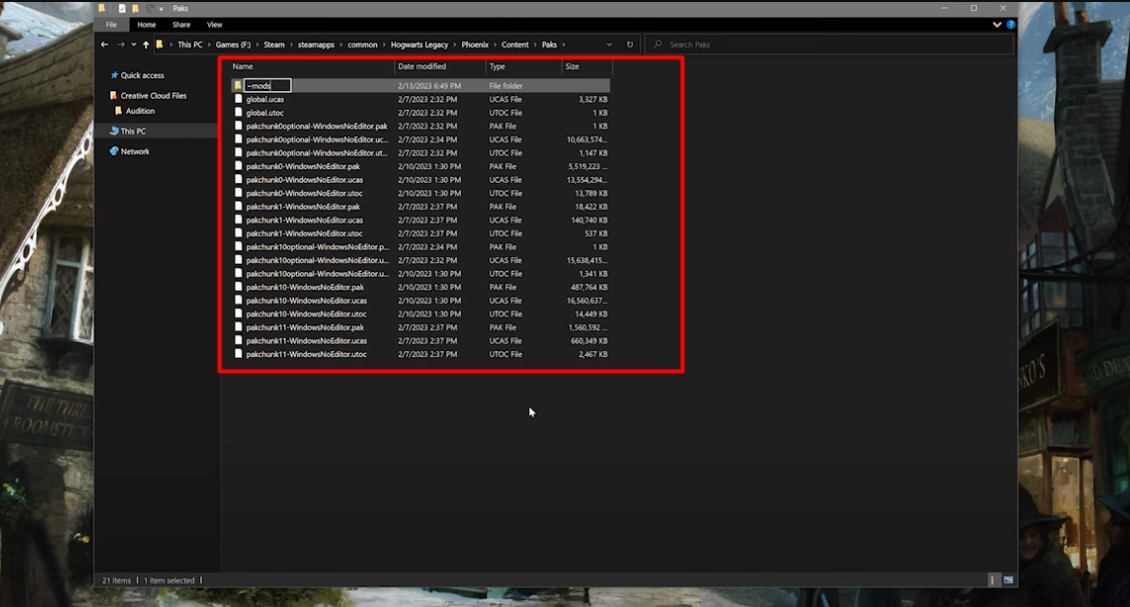1130x607 pixels.
Task: Expand the address bar history dropdown
Action: [x=609, y=45]
